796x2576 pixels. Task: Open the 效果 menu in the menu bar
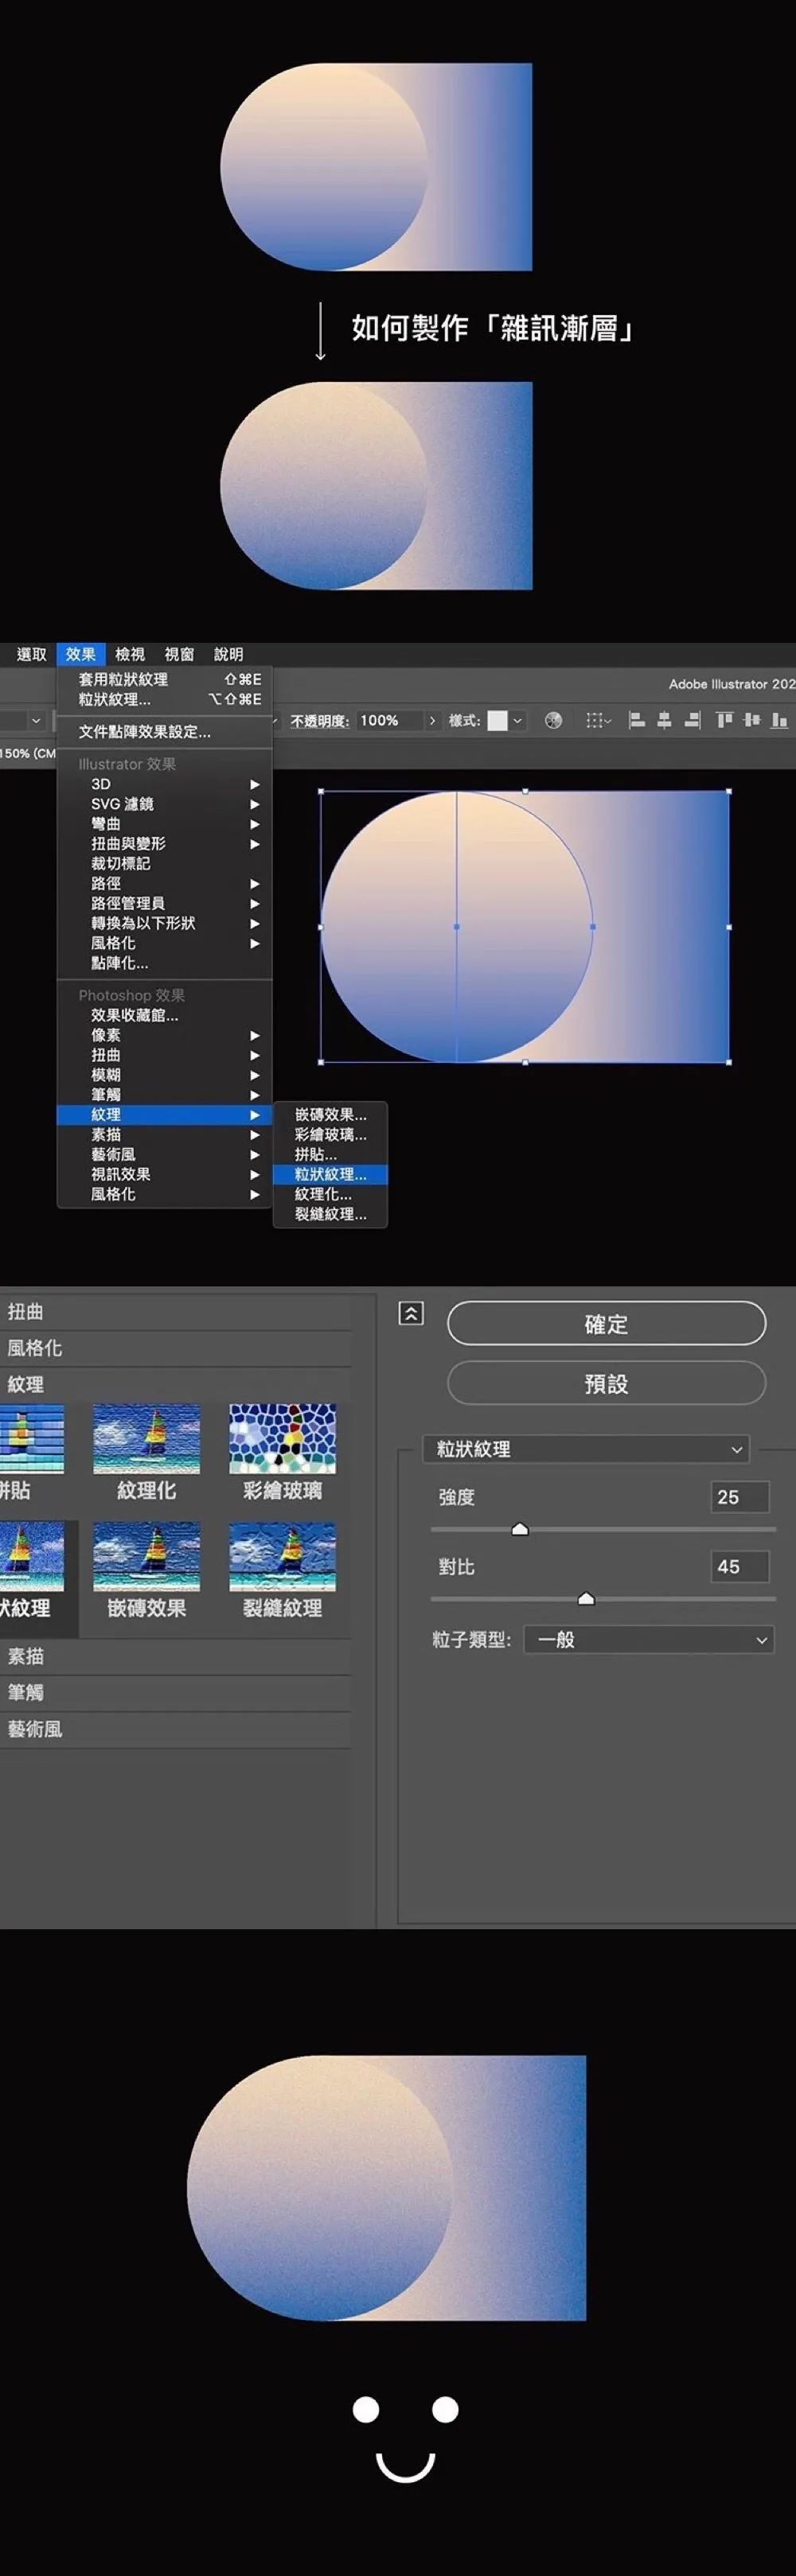(x=81, y=654)
